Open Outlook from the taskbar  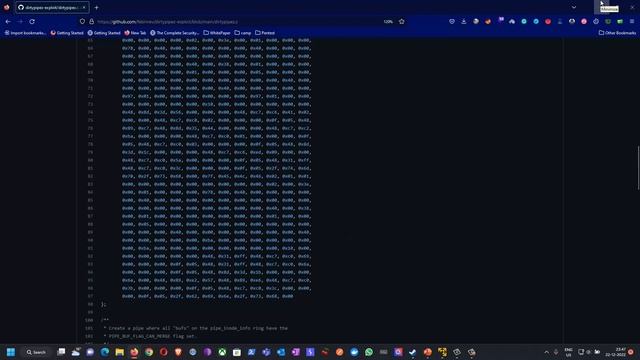[281, 352]
